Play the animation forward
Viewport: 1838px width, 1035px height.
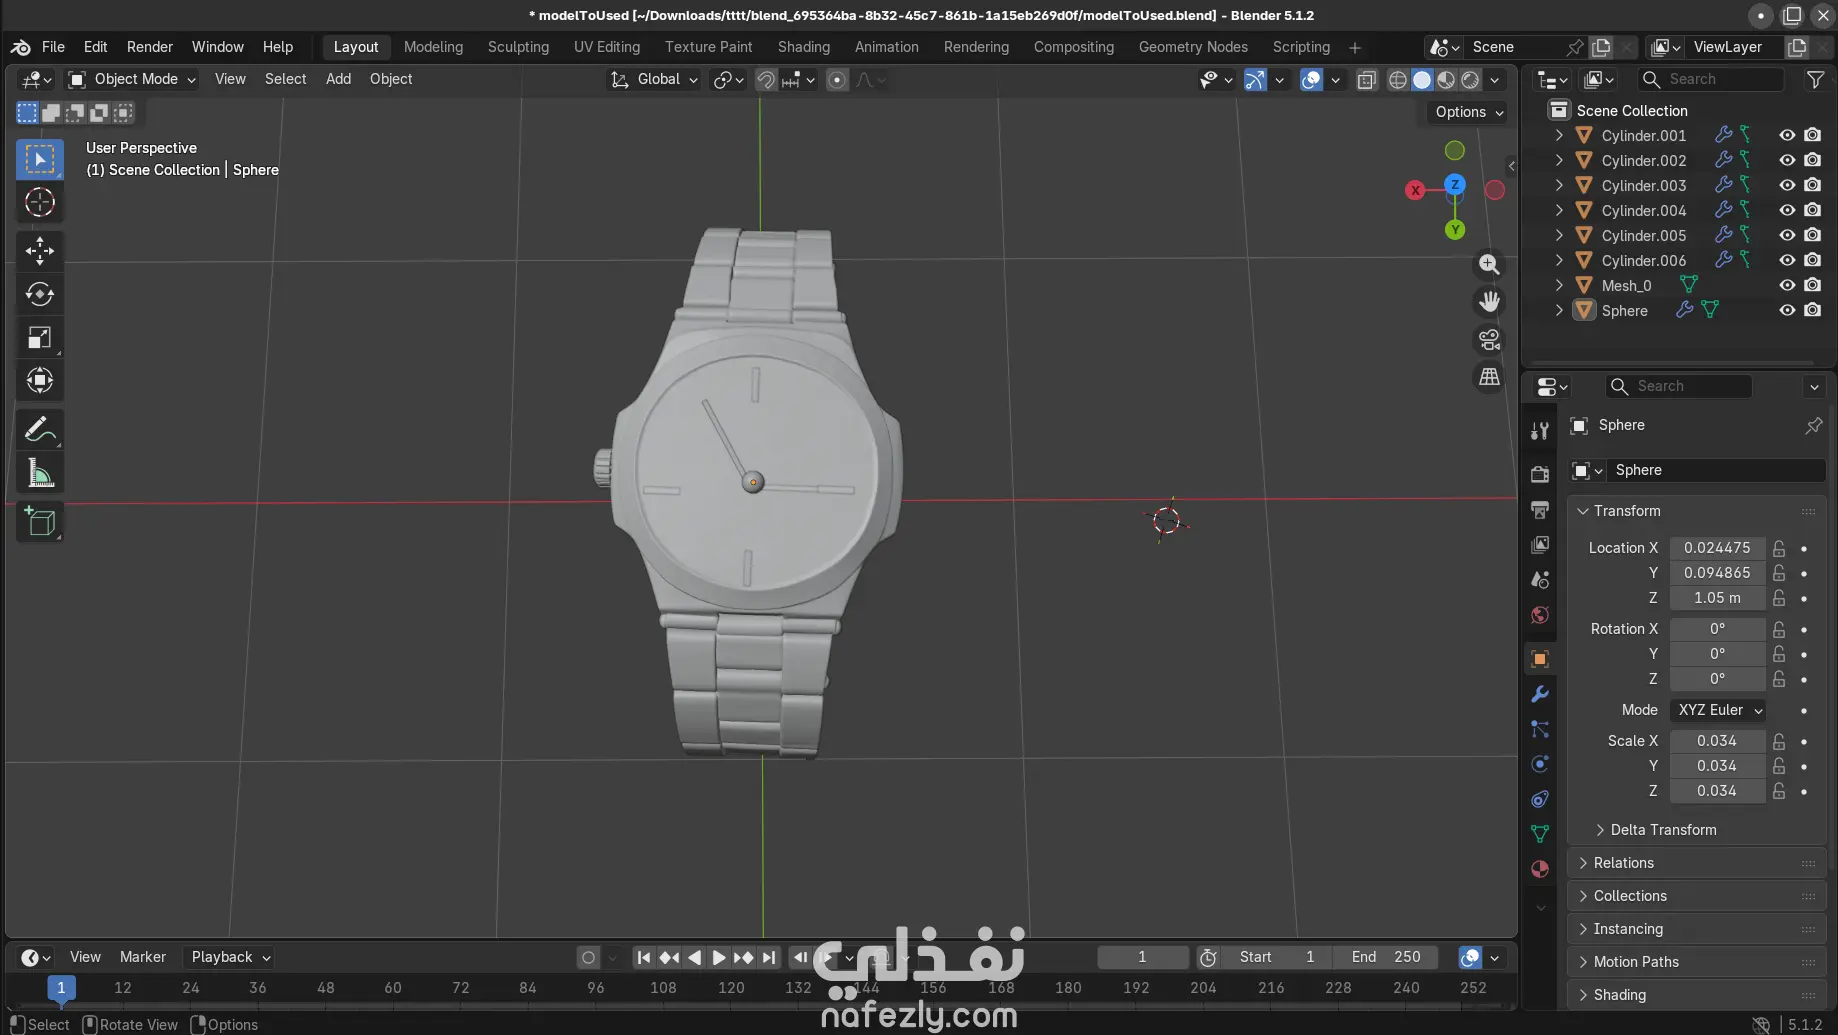coord(719,957)
